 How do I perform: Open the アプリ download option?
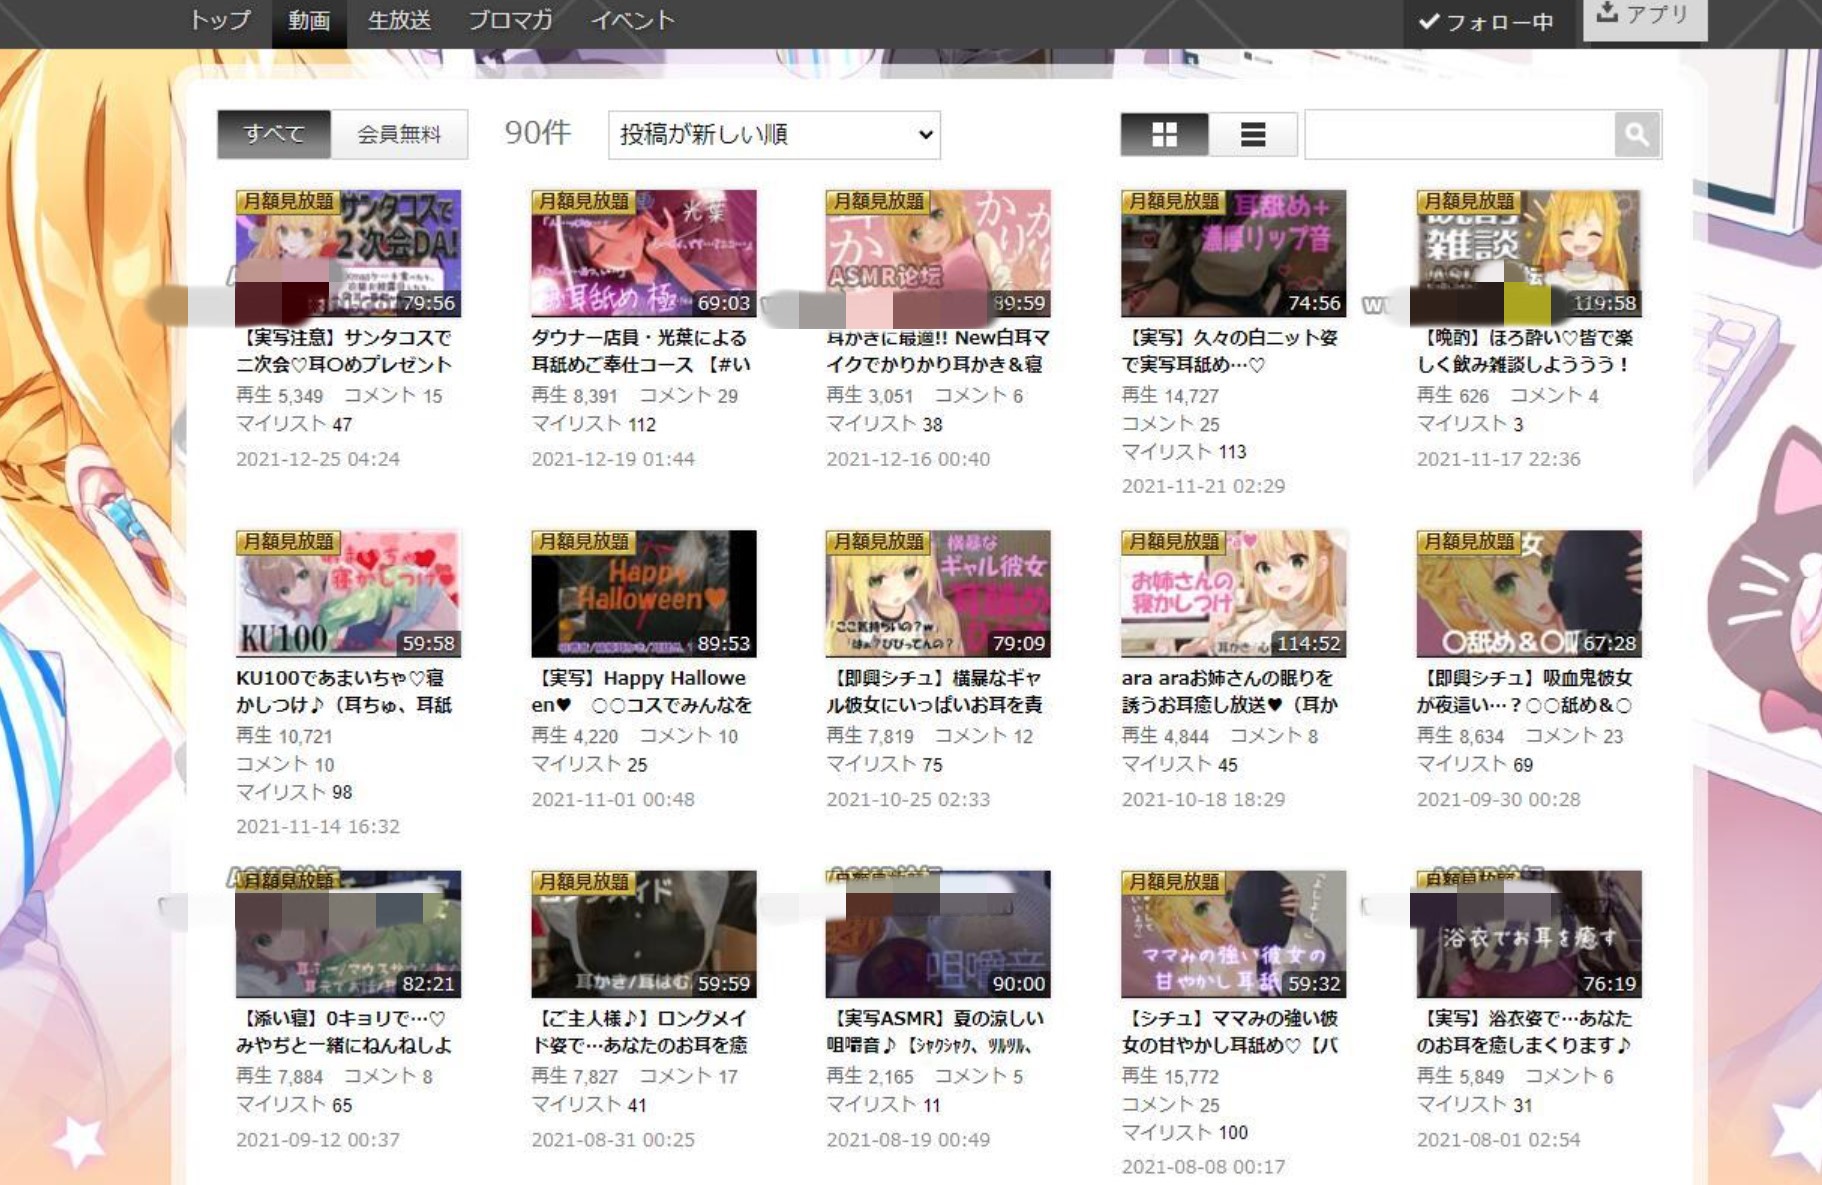click(1645, 17)
